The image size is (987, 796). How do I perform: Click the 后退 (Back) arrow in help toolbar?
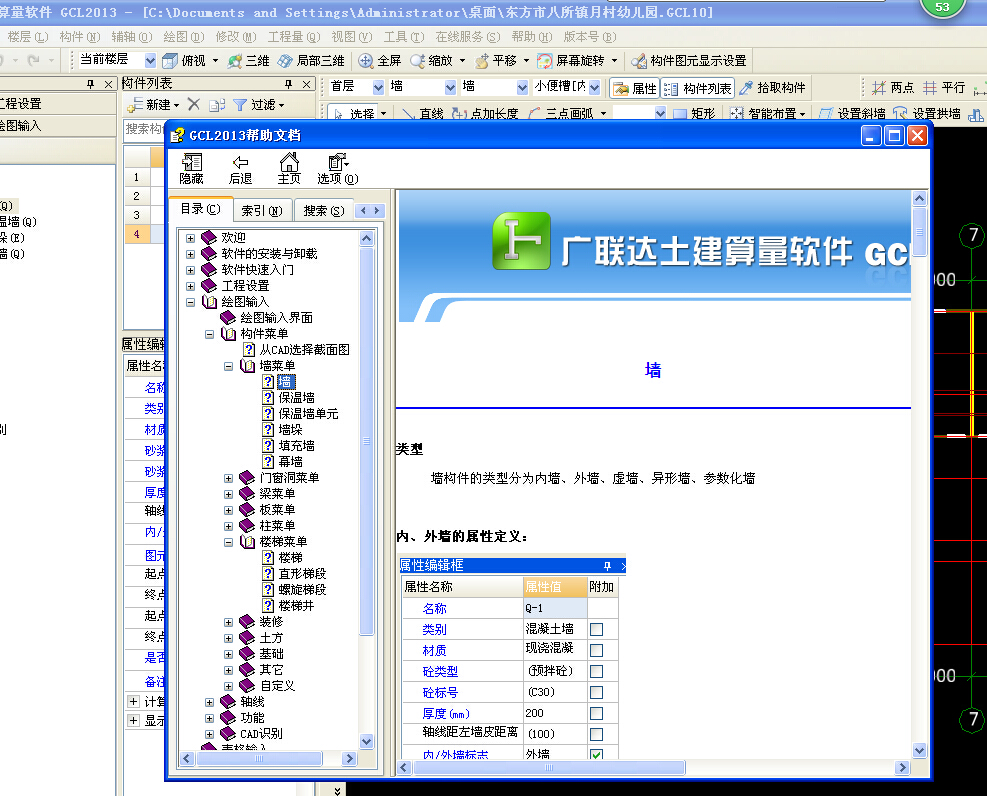pyautogui.click(x=240, y=169)
